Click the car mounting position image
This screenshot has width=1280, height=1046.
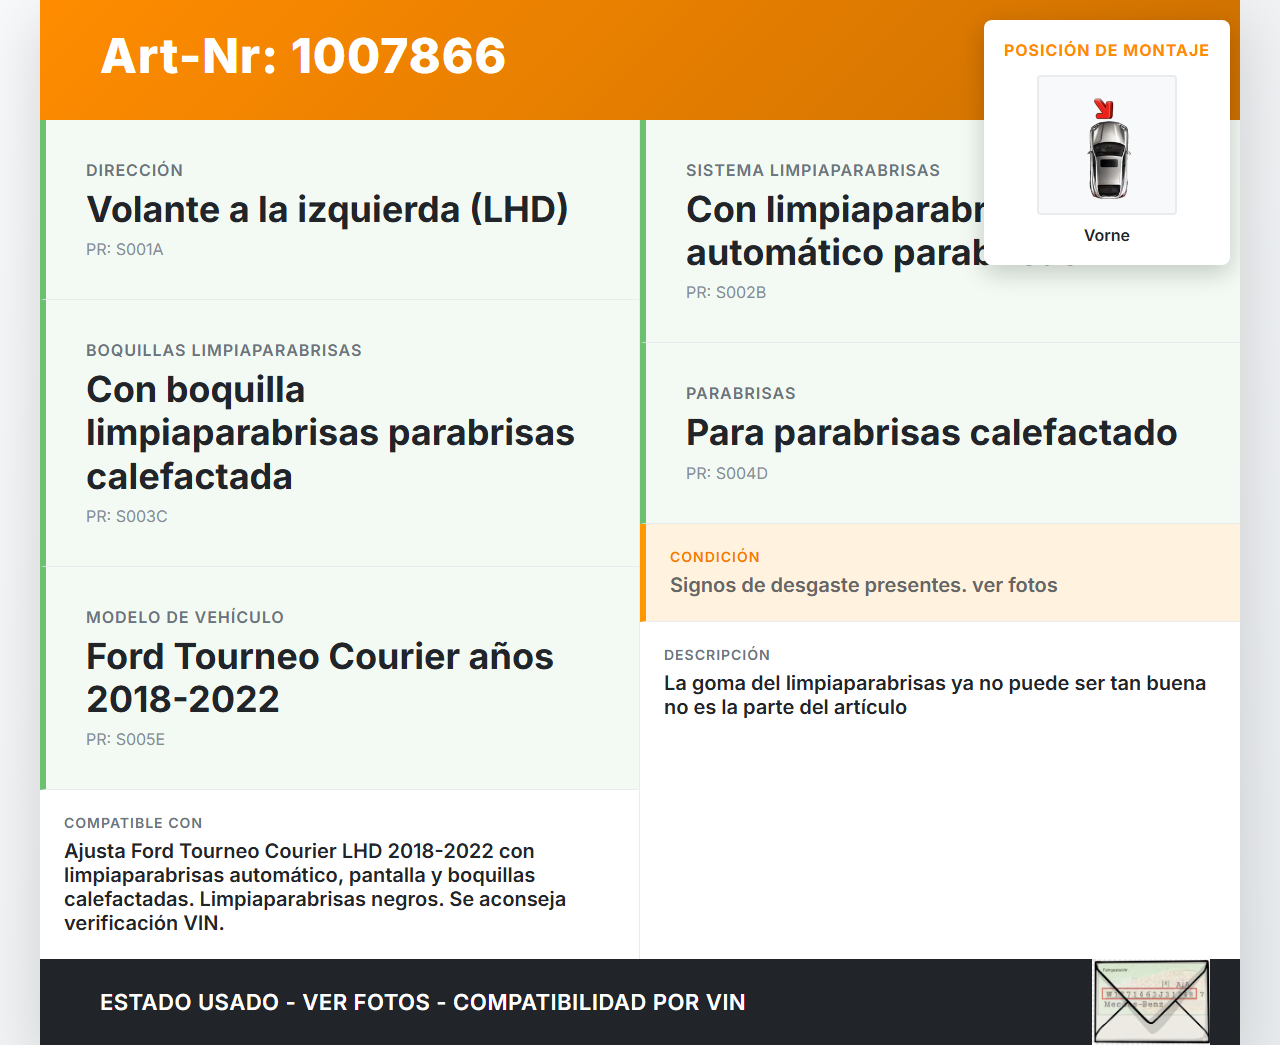coord(1107,145)
